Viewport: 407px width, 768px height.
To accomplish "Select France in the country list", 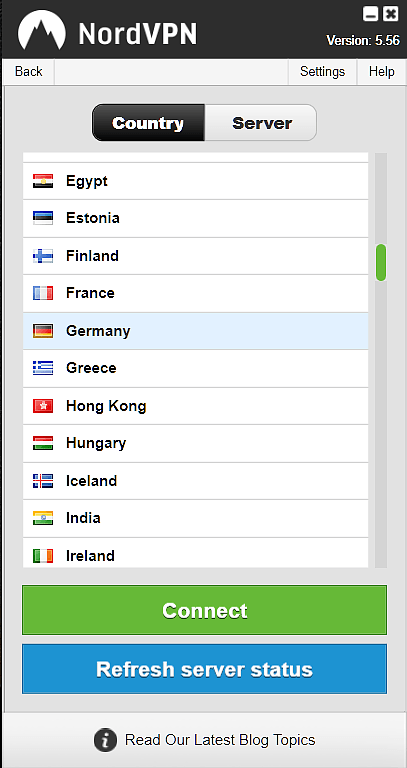I will tap(195, 293).
